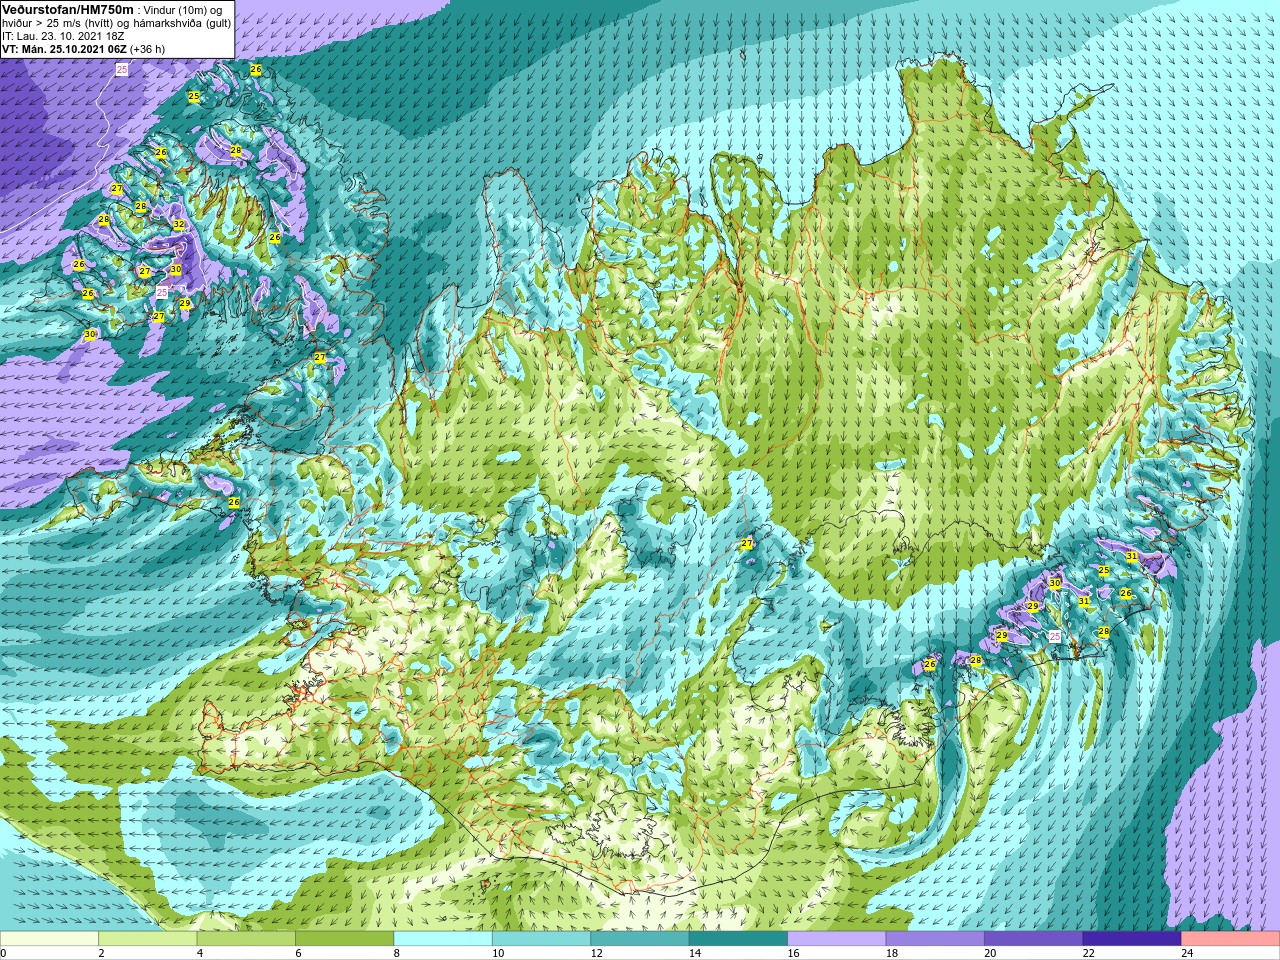
Task: Click the pink above-24 legend swatch
Action: click(x=1231, y=939)
